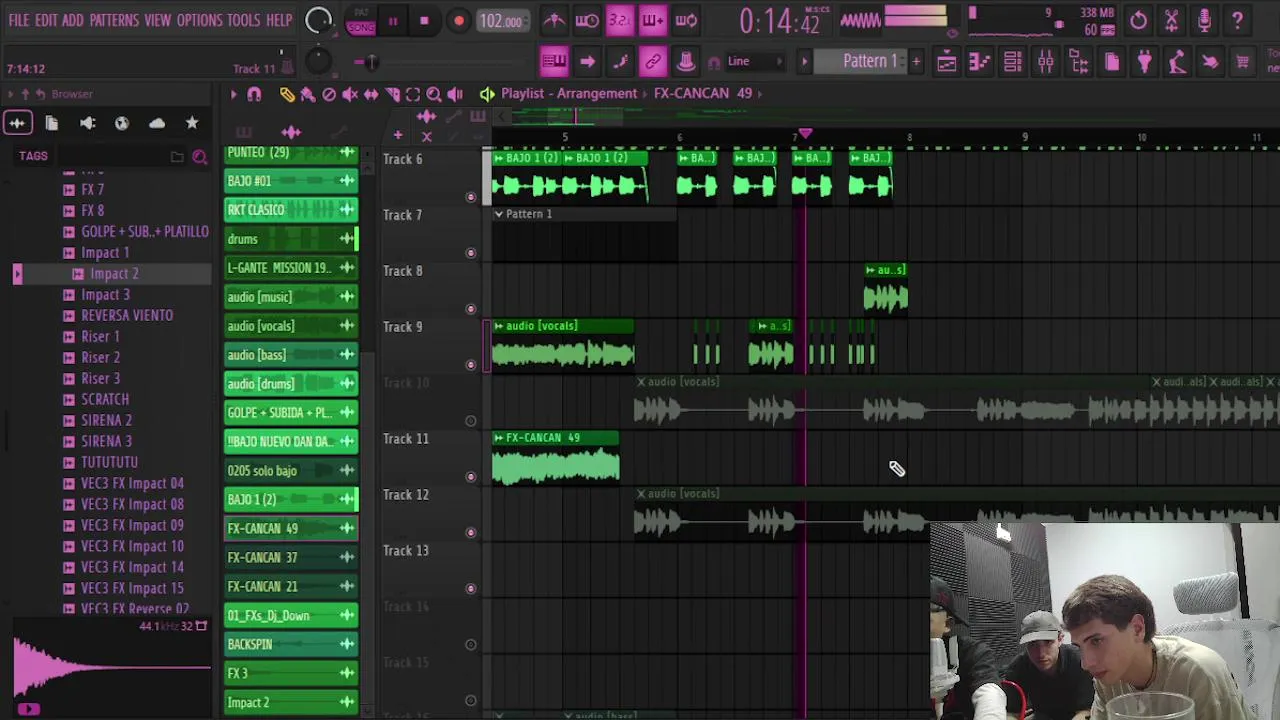Stop playback with the stop button
The image size is (1280, 720).
point(424,21)
